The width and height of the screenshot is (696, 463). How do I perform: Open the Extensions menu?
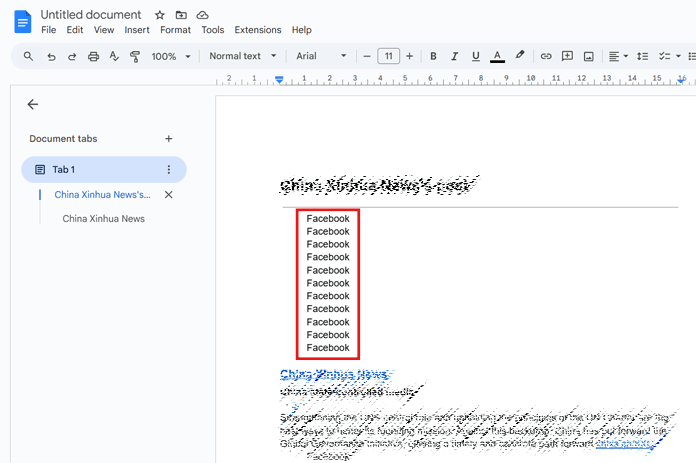[x=258, y=30]
